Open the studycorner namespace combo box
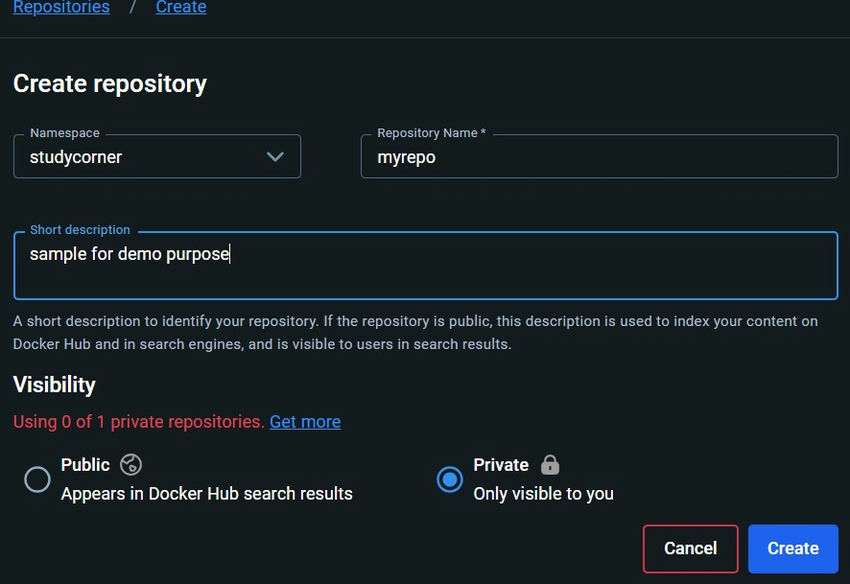This screenshot has width=850, height=584. coord(157,157)
